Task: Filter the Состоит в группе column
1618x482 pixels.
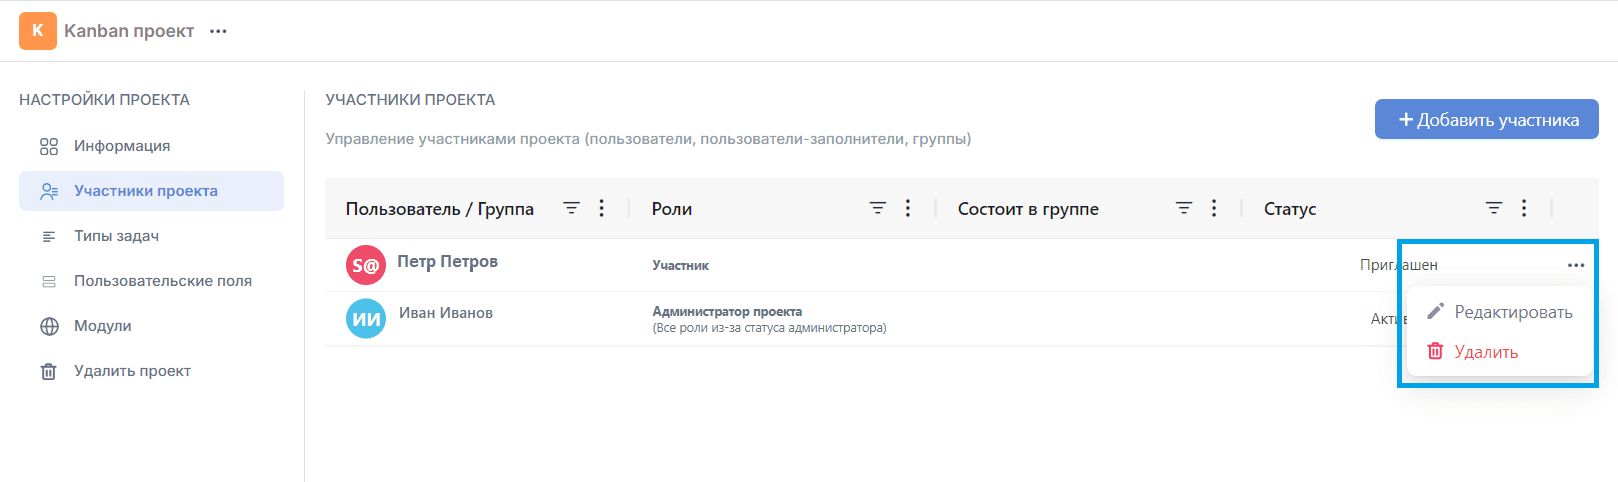Action: [x=1183, y=208]
